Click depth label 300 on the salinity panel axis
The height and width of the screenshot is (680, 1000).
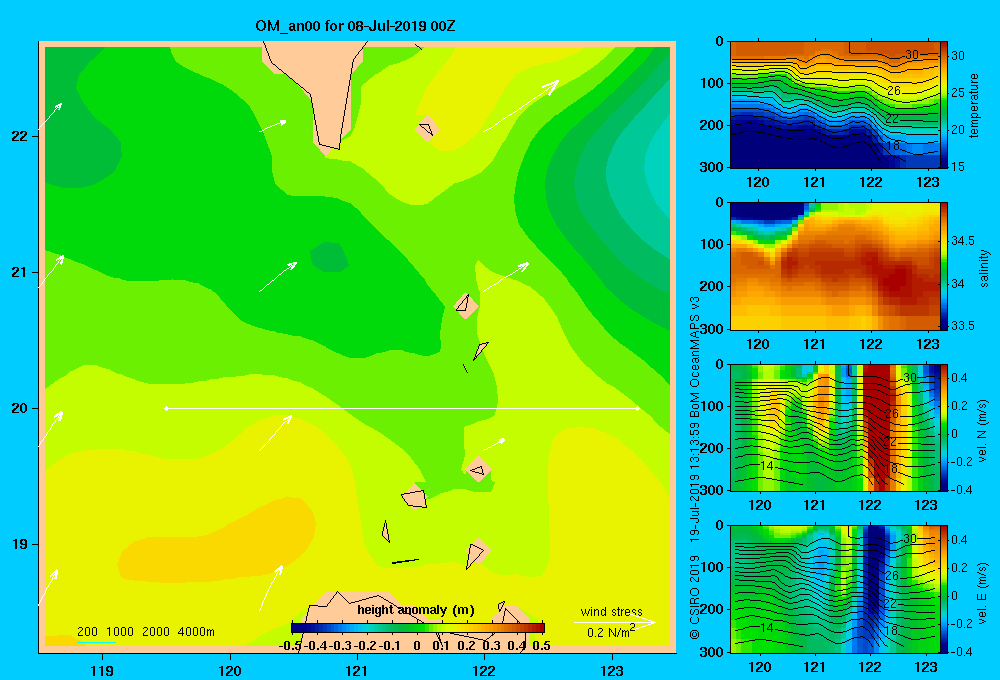(714, 329)
